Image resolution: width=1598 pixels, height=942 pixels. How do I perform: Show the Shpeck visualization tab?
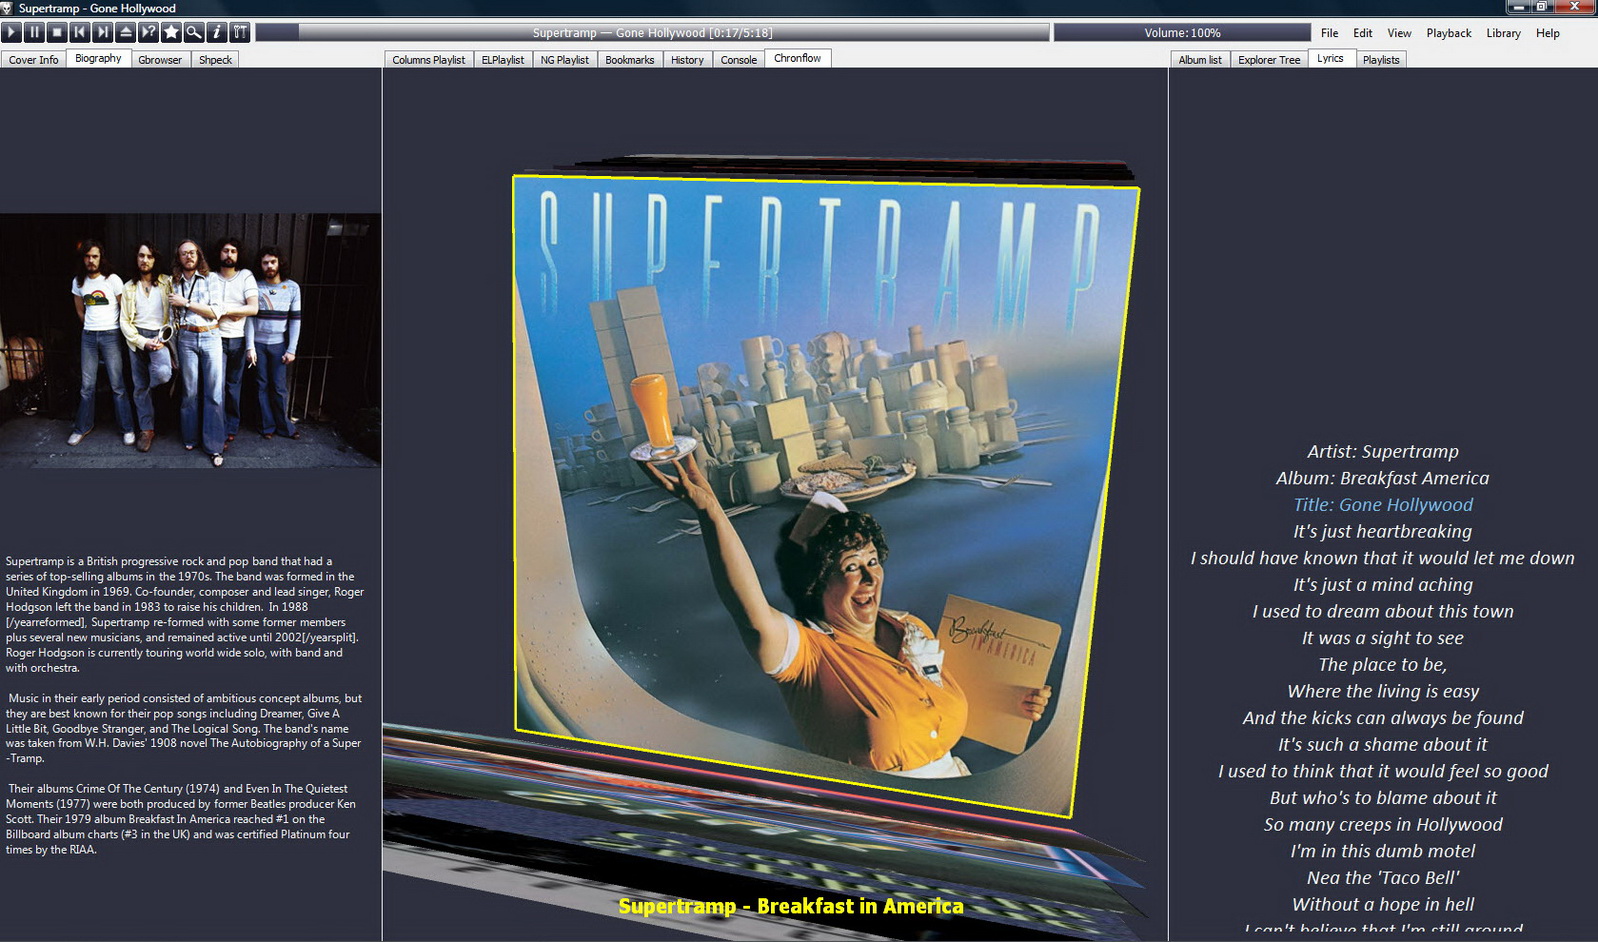click(215, 60)
